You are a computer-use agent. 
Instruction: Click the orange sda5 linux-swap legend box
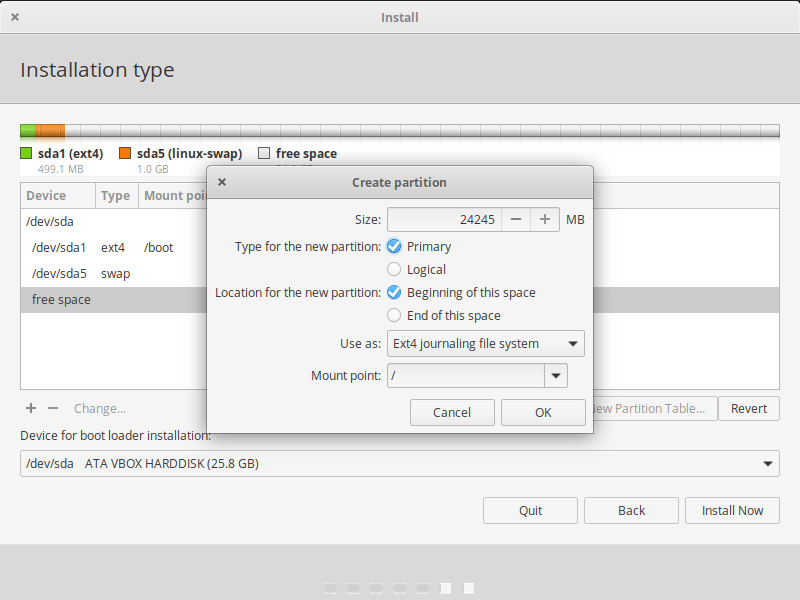[x=125, y=154]
